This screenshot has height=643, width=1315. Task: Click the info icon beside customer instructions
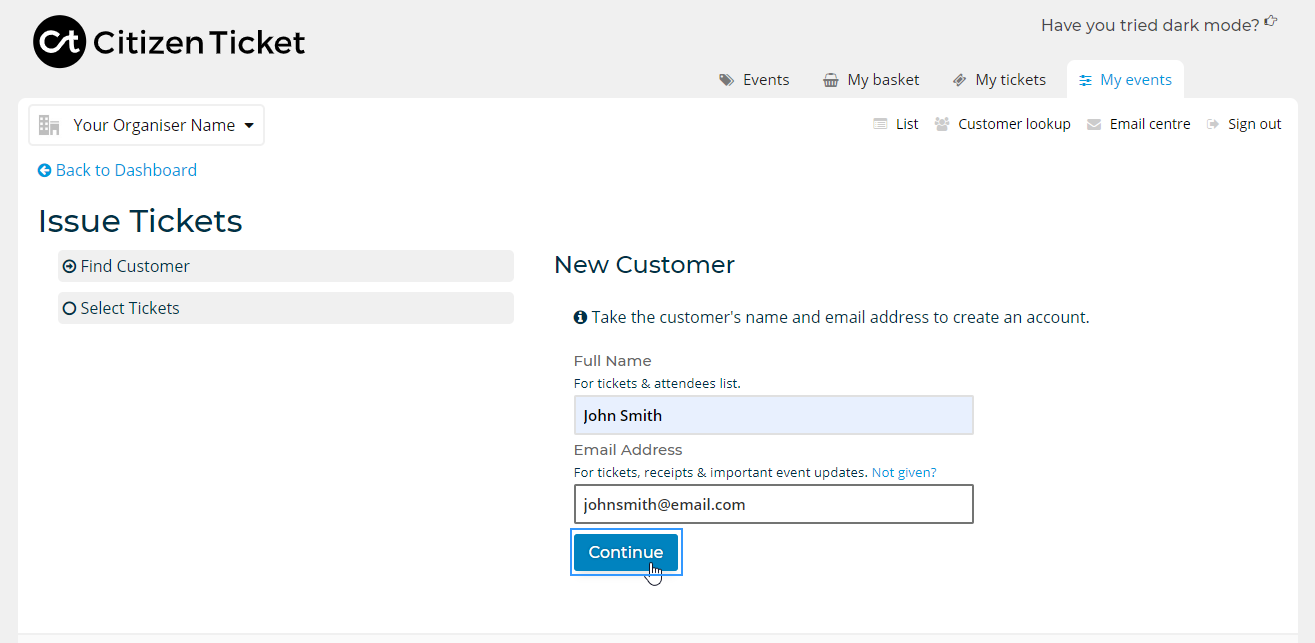(580, 317)
